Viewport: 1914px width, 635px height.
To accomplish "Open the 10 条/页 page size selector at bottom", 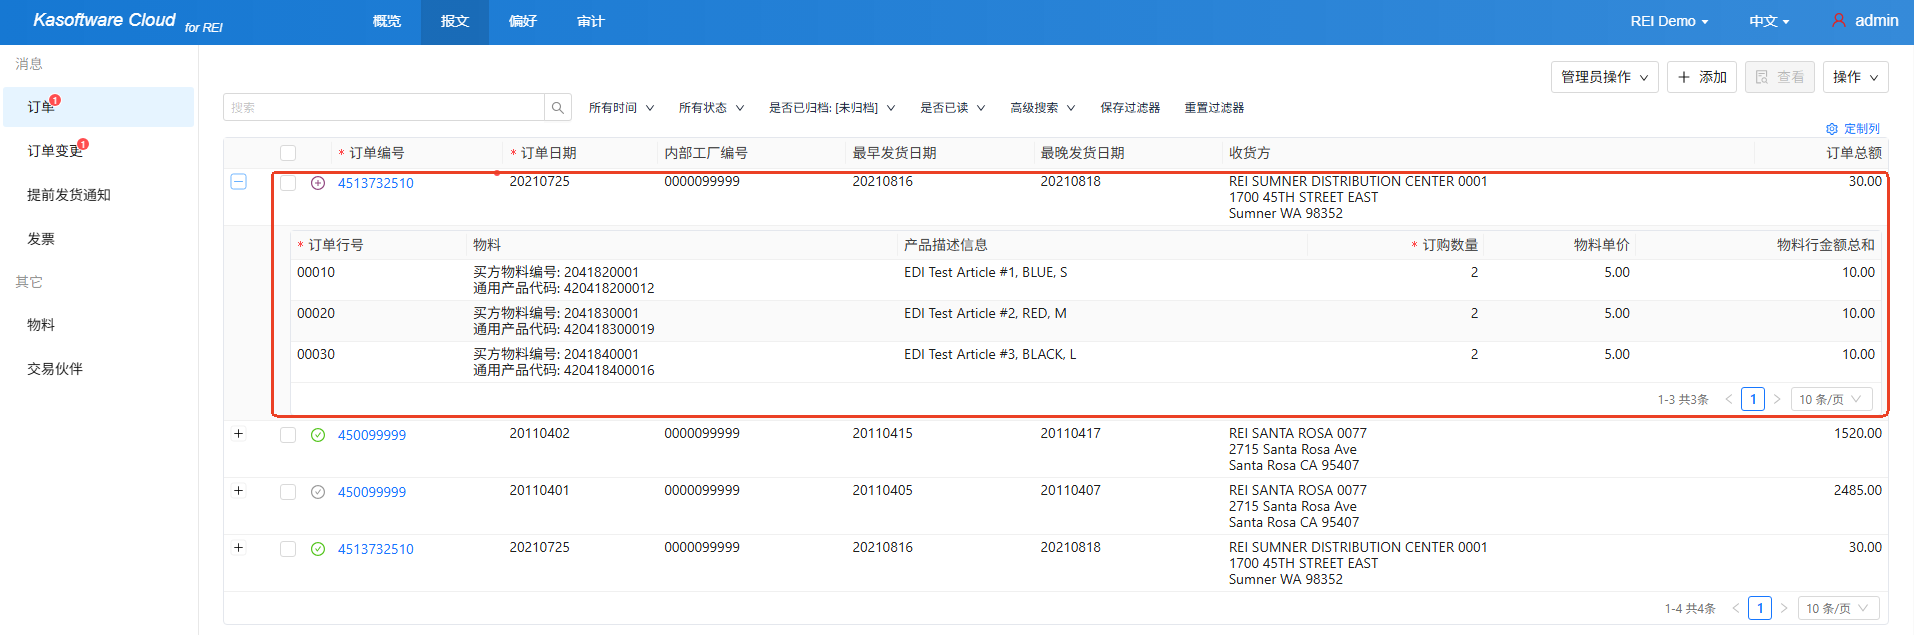I will 1837,608.
